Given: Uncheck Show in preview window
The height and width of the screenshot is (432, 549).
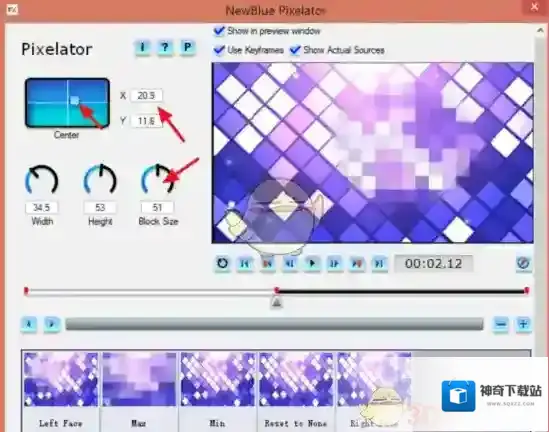Looking at the screenshot, I should point(219,31).
